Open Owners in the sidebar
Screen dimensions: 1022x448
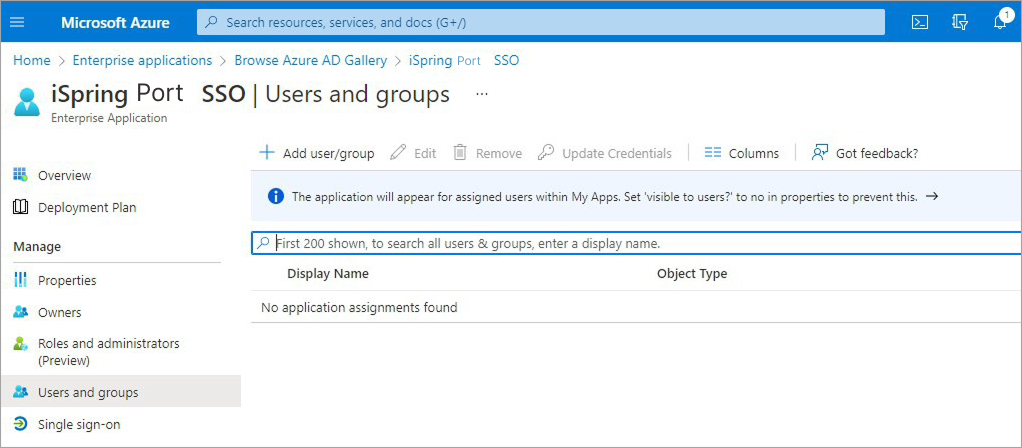tap(59, 312)
